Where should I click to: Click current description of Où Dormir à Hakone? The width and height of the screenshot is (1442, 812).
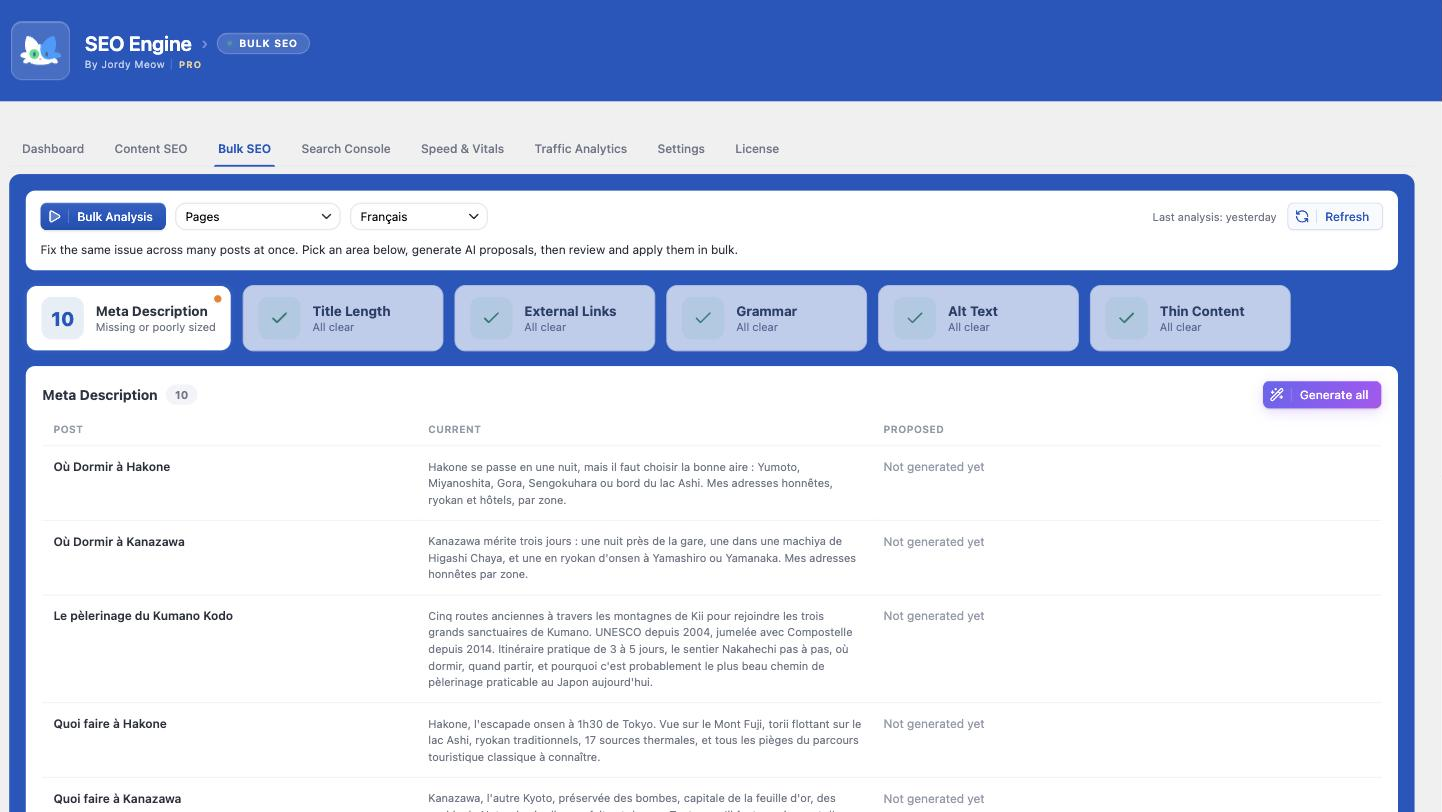(x=631, y=483)
